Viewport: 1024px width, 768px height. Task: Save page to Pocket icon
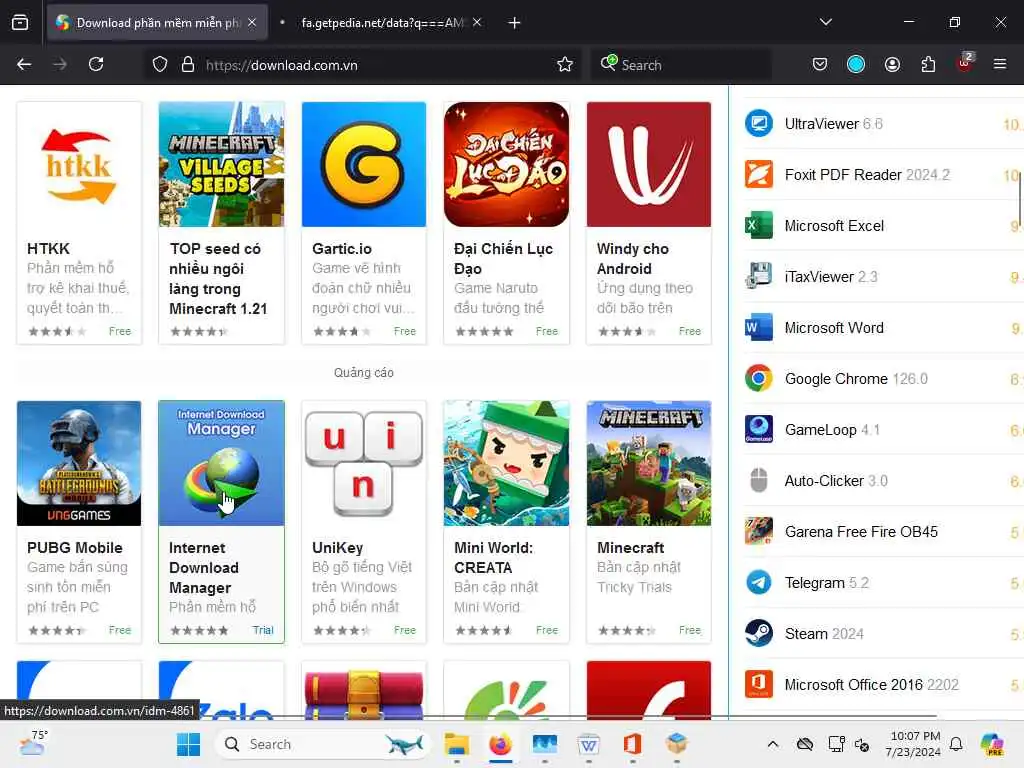(820, 64)
